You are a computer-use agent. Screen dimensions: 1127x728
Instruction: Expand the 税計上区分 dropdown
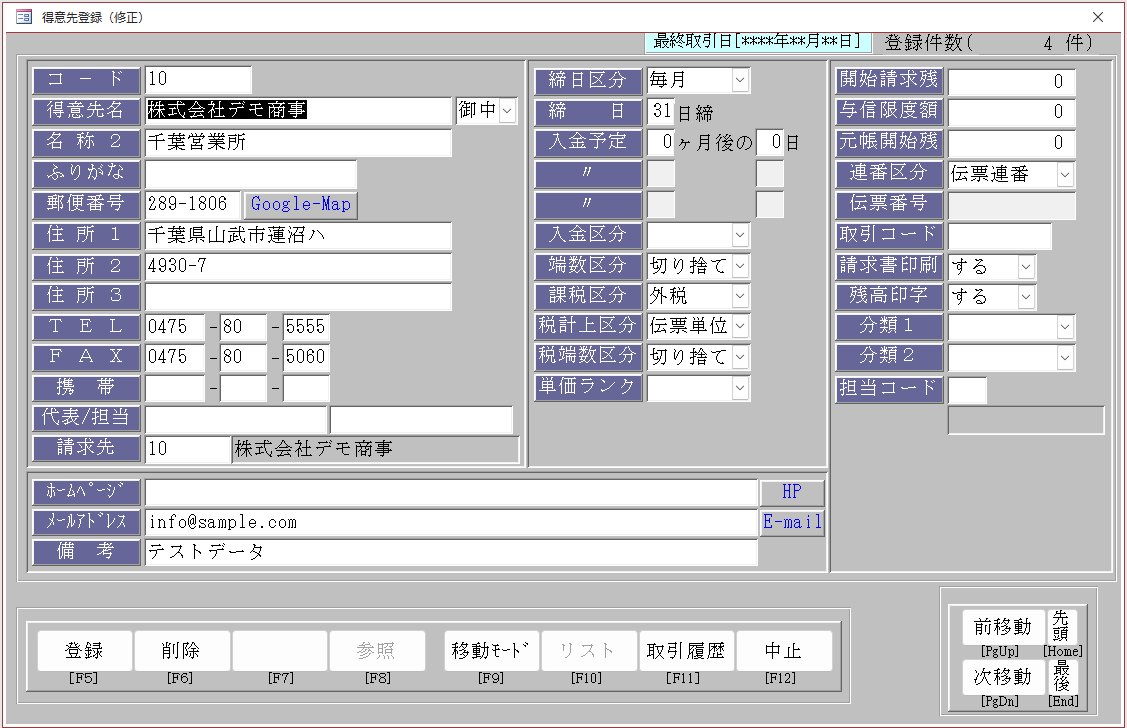click(x=740, y=327)
